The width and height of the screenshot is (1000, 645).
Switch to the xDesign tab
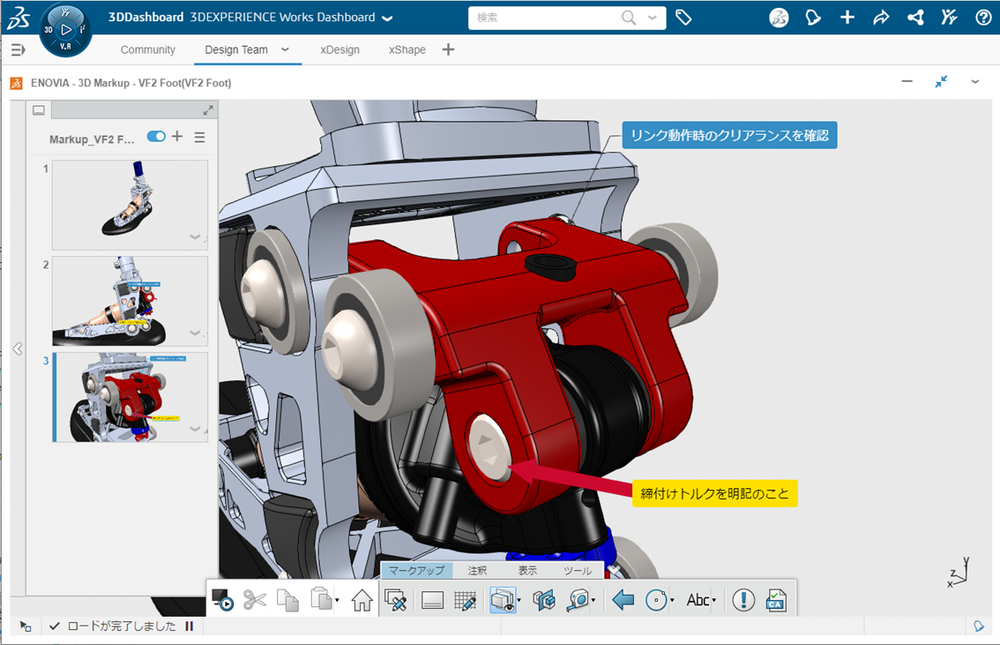click(340, 50)
